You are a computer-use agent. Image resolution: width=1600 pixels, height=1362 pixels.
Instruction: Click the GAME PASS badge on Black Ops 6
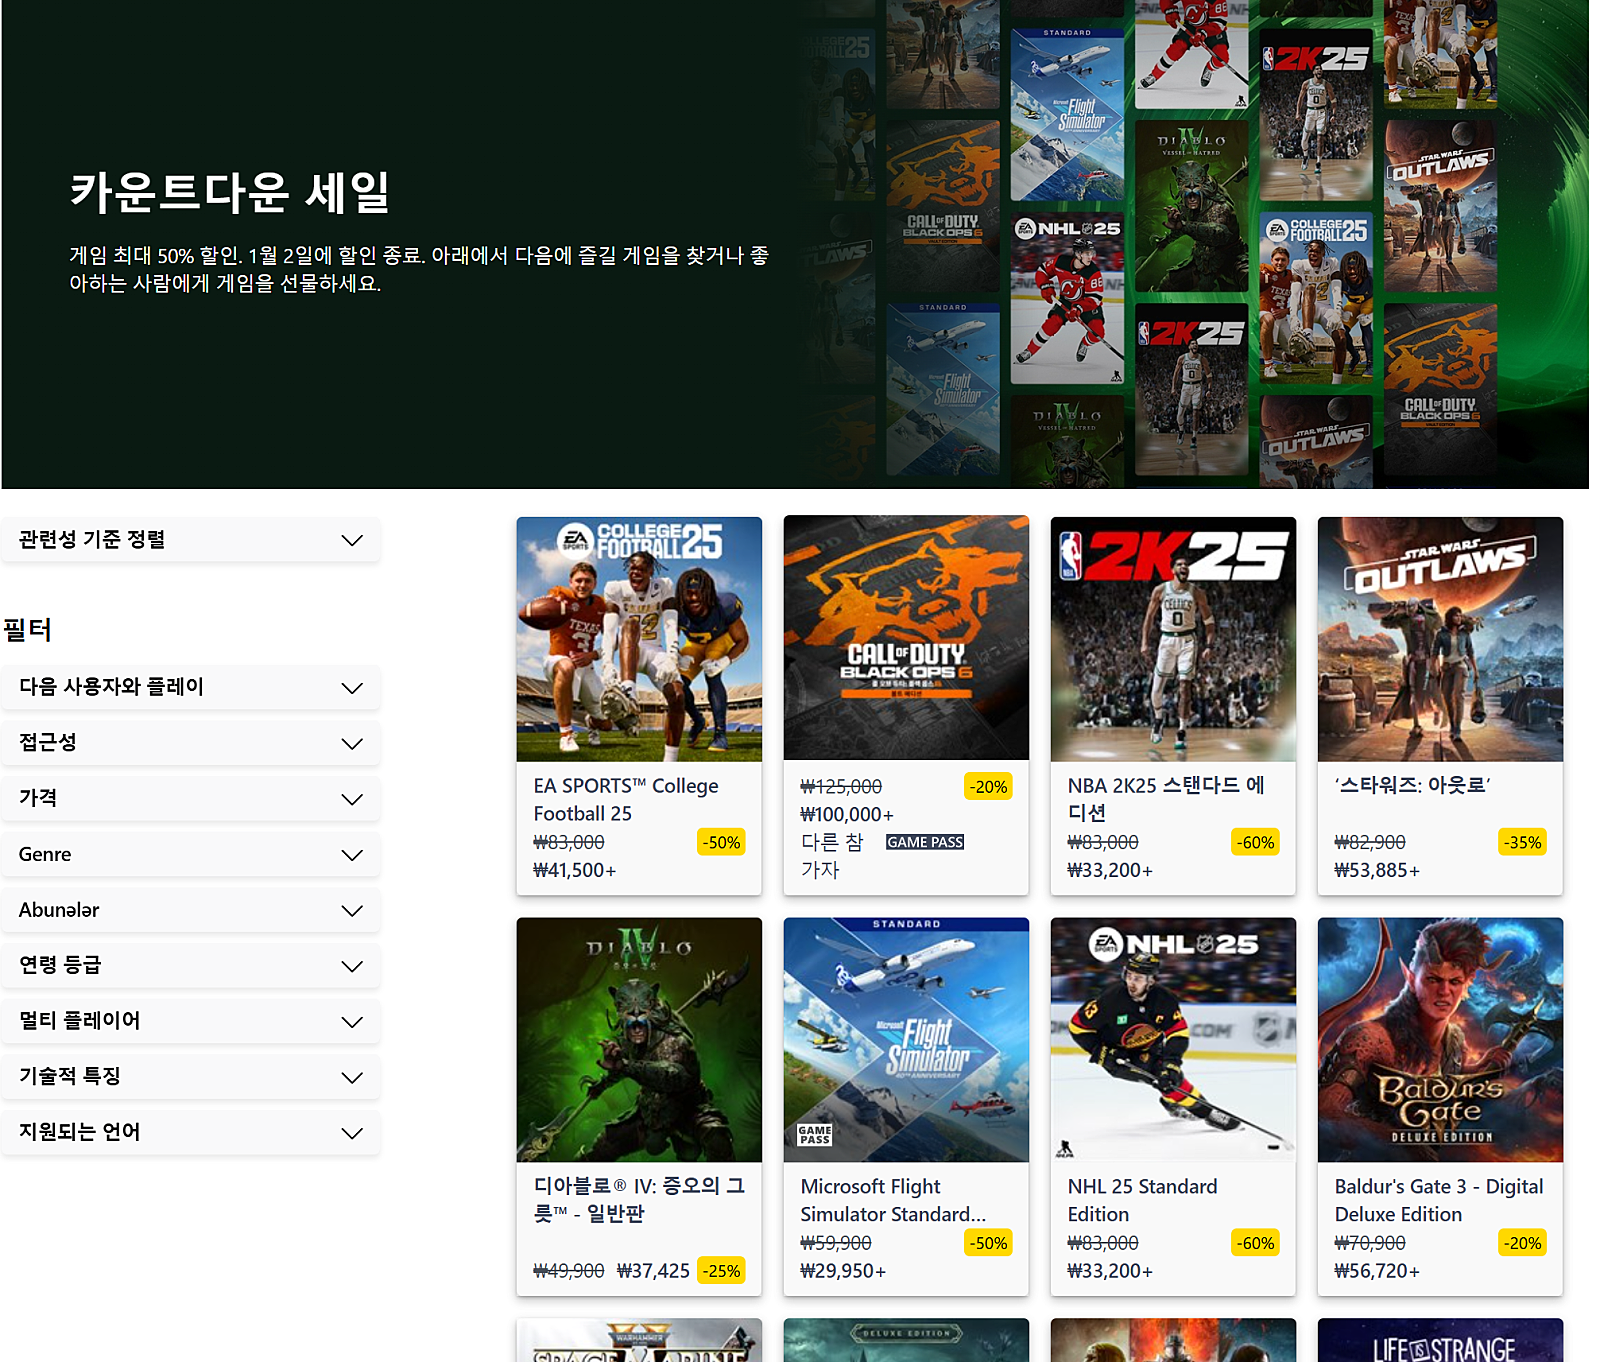pos(925,842)
